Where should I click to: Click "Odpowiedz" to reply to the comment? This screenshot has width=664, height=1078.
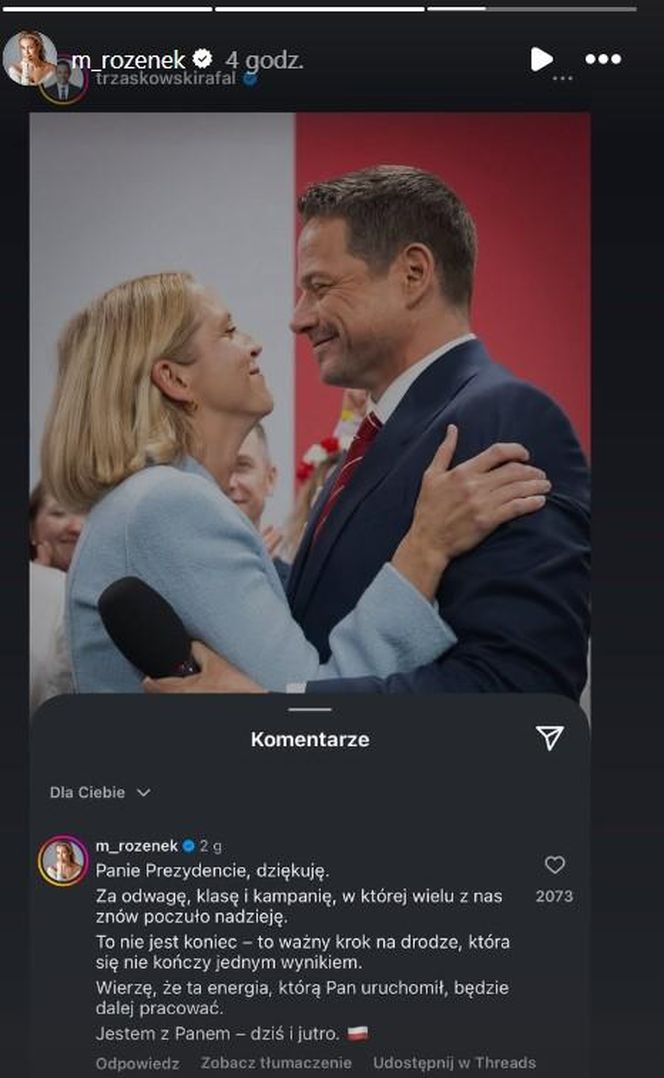137,1063
